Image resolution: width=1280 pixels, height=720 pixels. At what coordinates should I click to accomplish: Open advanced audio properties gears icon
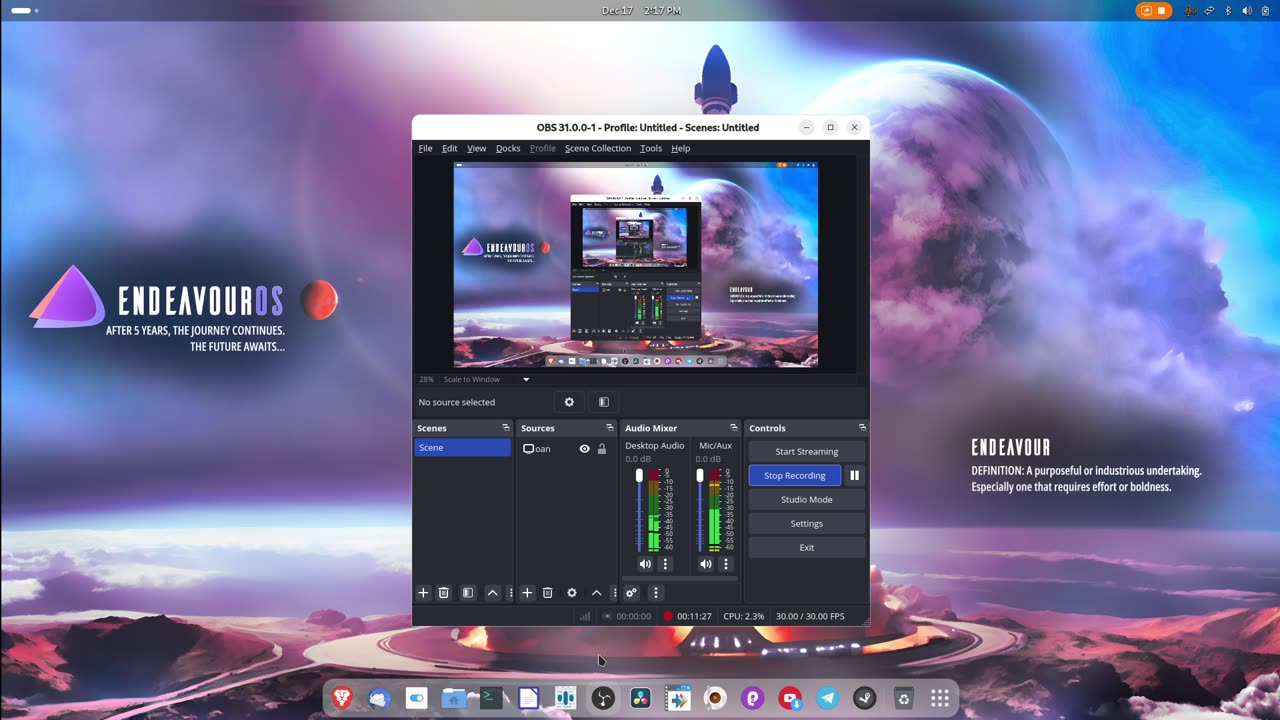pos(631,593)
